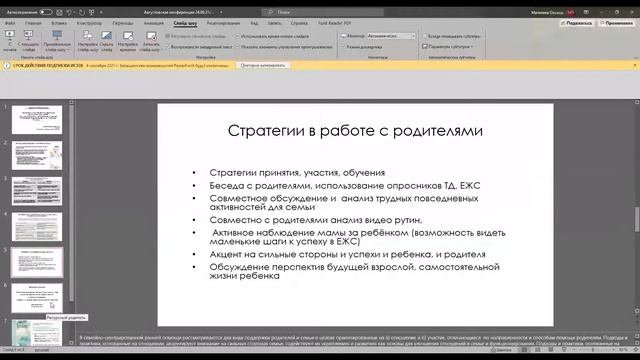Switch to the Запись tab
Viewport: 640px width, 360px height.
pos(274,23)
